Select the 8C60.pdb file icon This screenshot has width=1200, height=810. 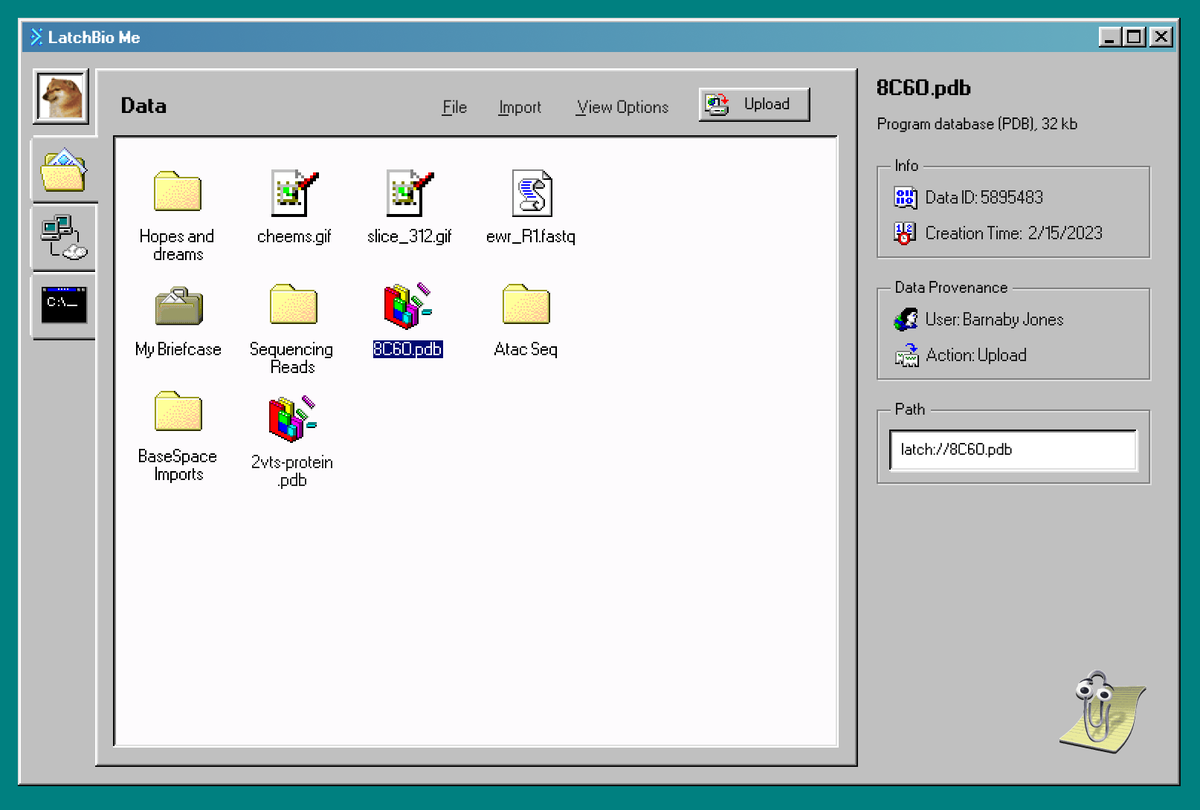(407, 306)
